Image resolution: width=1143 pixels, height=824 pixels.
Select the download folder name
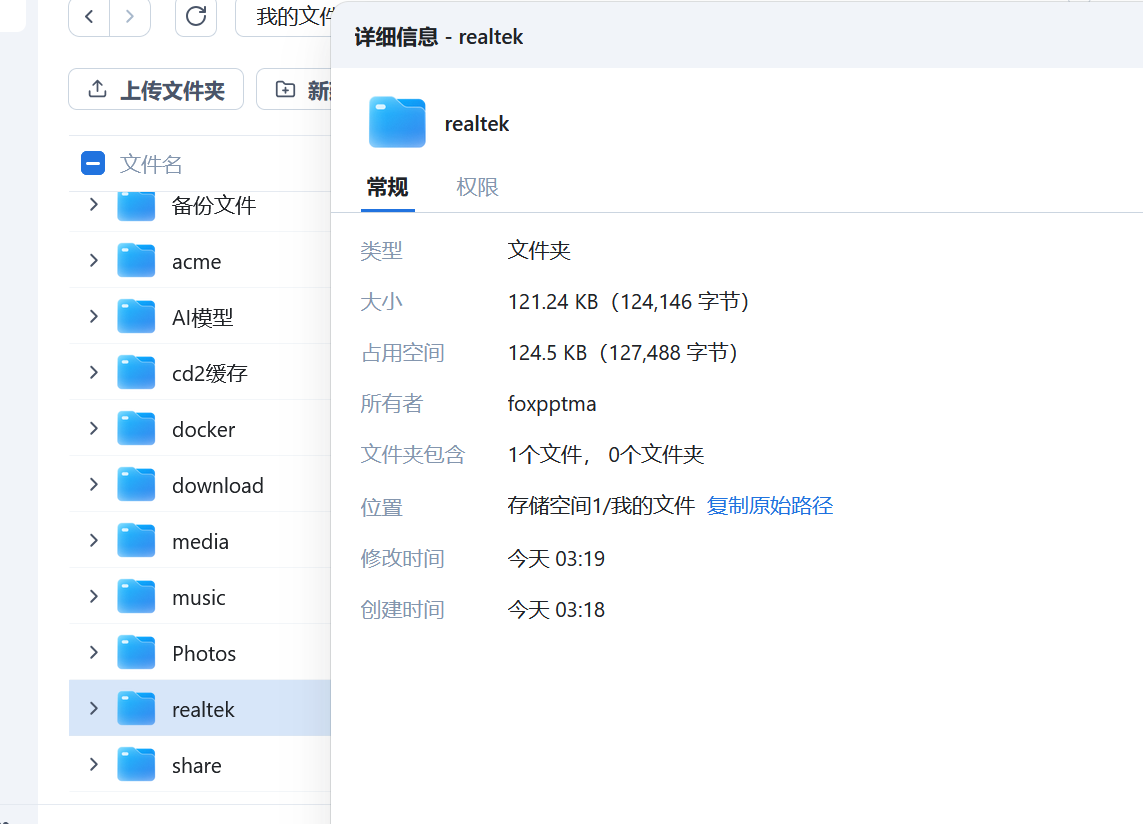click(x=217, y=486)
